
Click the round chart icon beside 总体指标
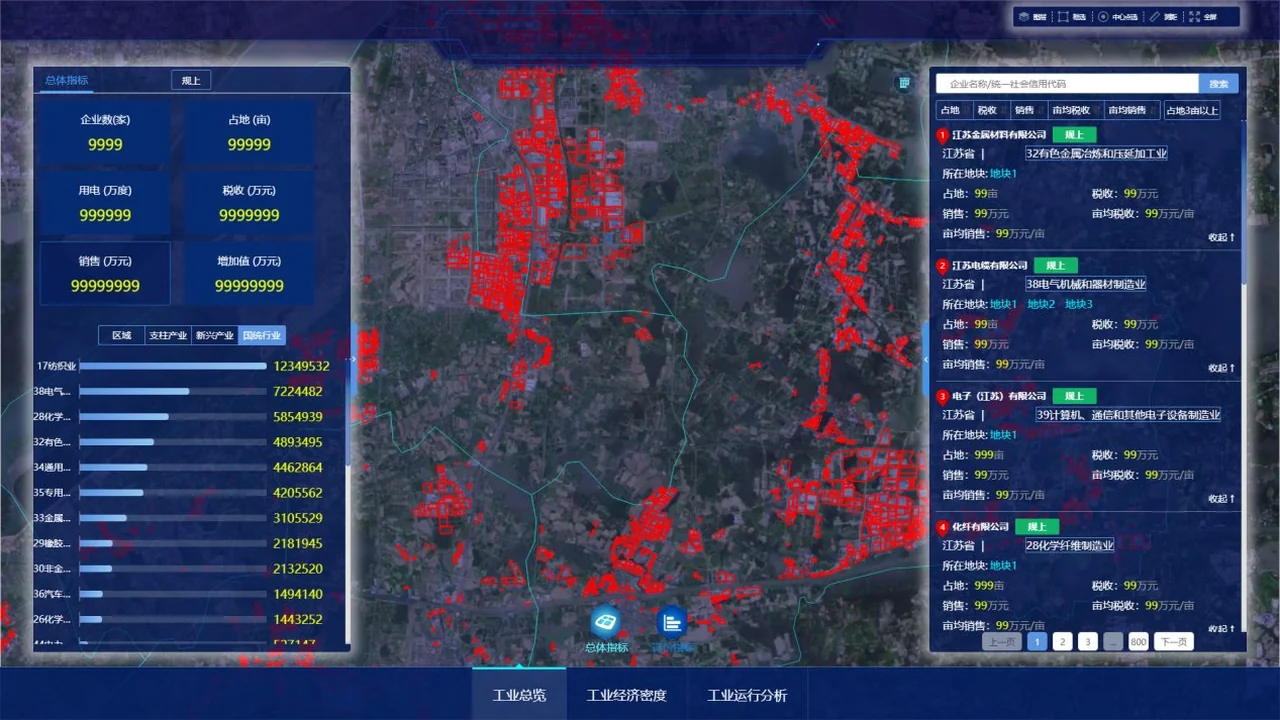click(x=672, y=622)
